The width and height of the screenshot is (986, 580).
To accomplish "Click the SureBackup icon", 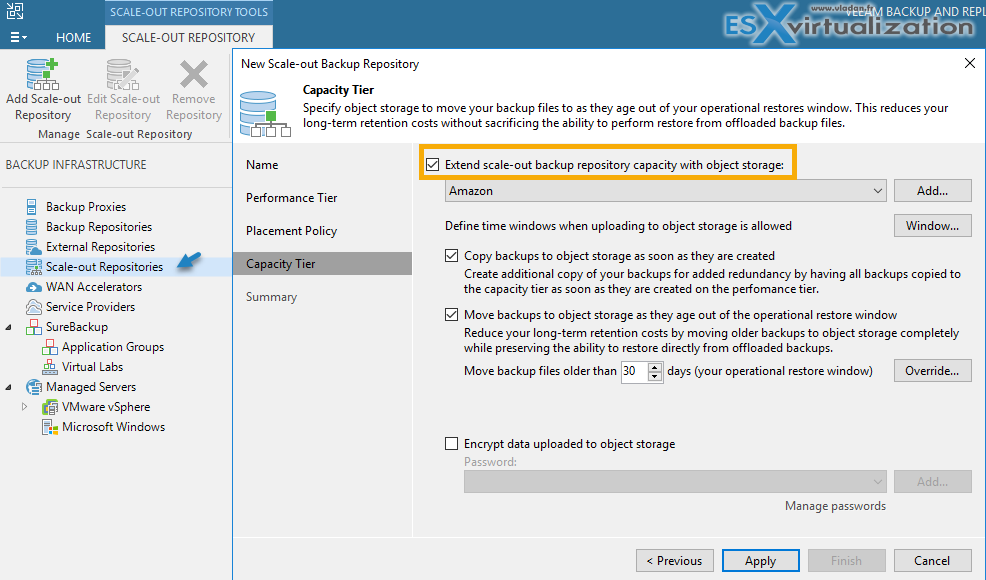I will point(33,327).
